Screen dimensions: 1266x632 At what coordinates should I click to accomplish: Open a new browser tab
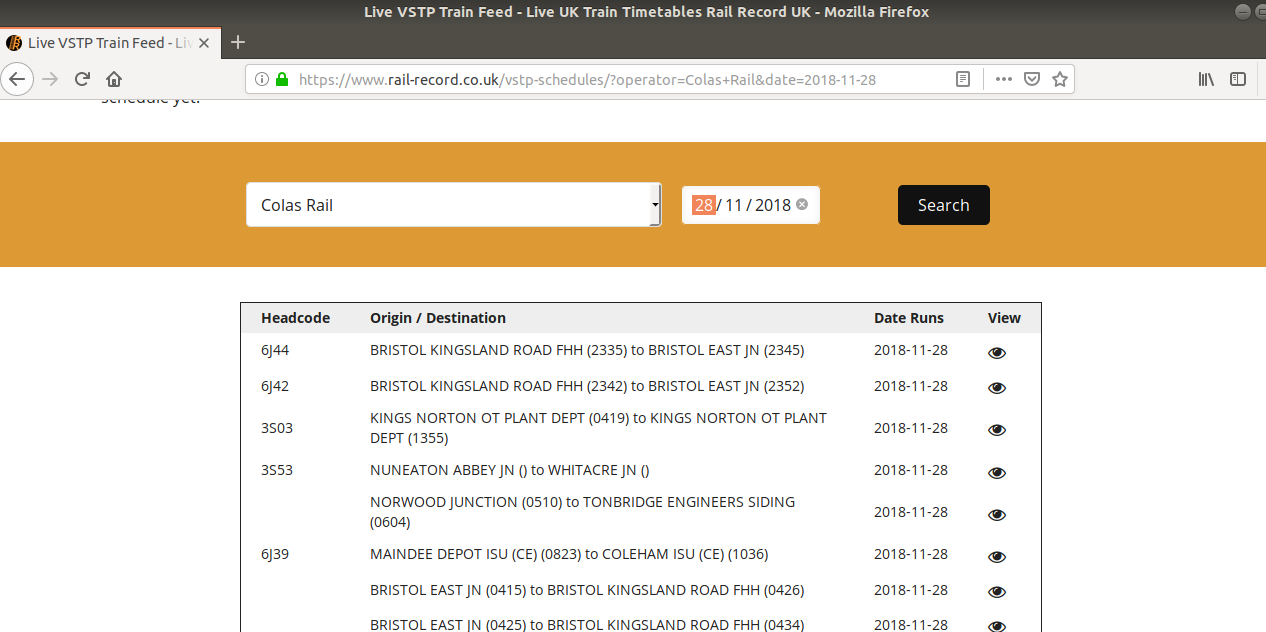(x=237, y=42)
